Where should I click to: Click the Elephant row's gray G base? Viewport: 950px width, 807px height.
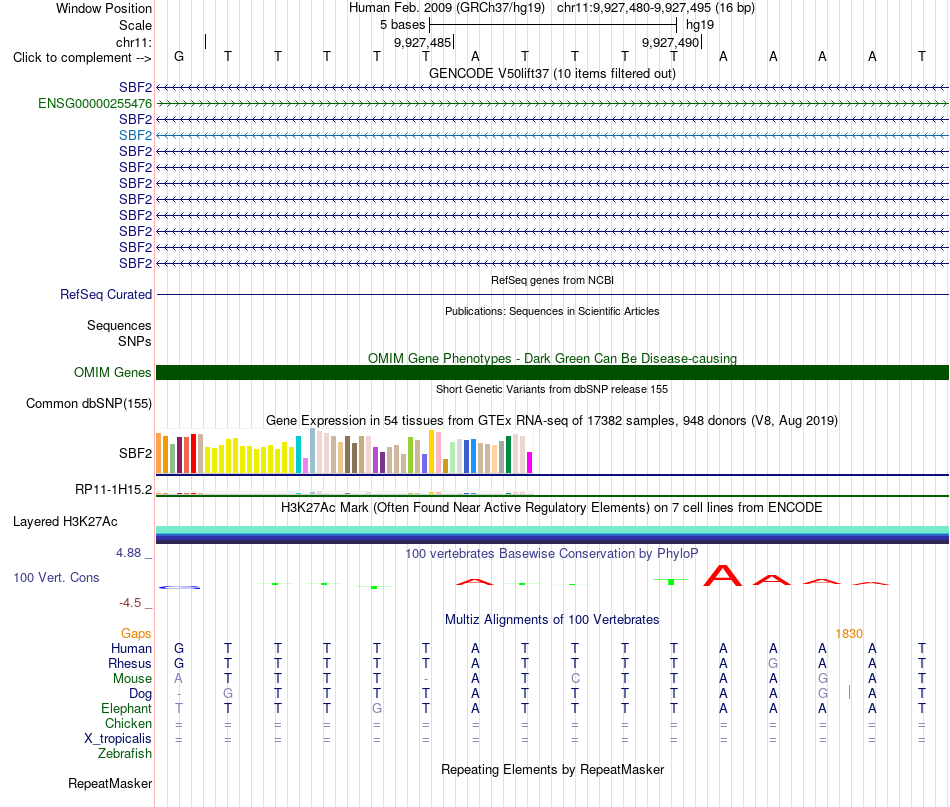(377, 709)
